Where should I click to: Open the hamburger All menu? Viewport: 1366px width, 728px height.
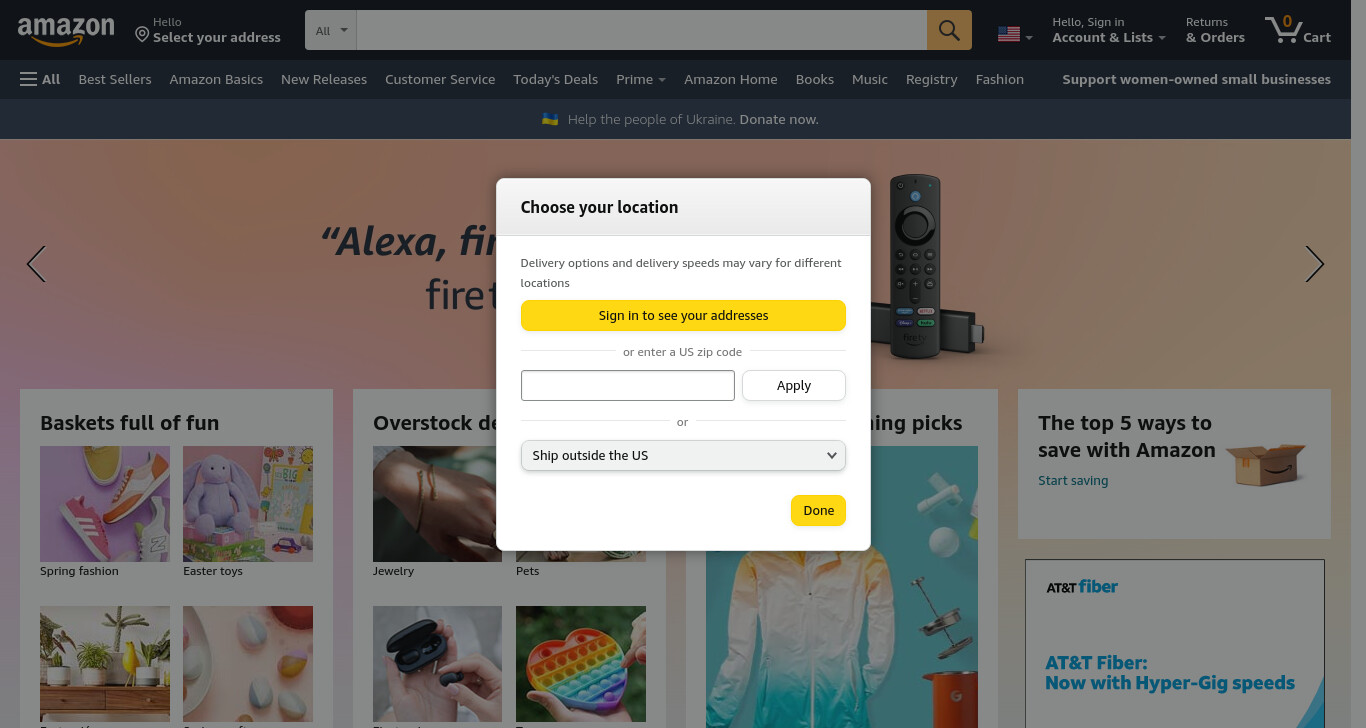click(40, 79)
